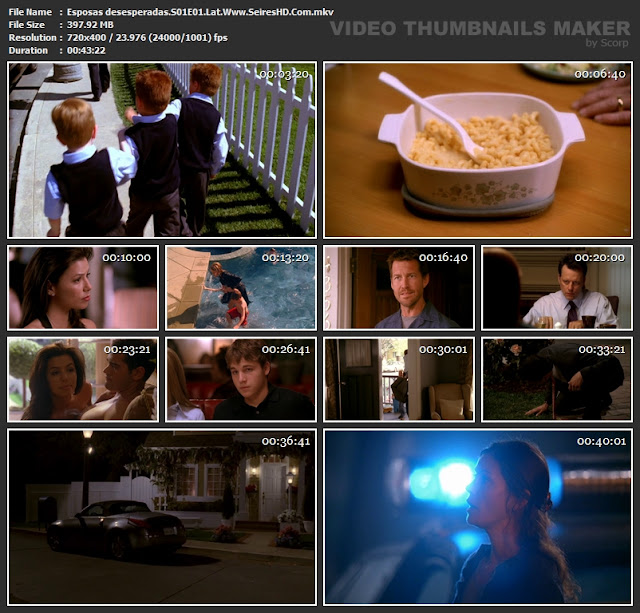This screenshot has height=613, width=640.
Task: Click the 'Resolution' label
Action: tap(33, 38)
